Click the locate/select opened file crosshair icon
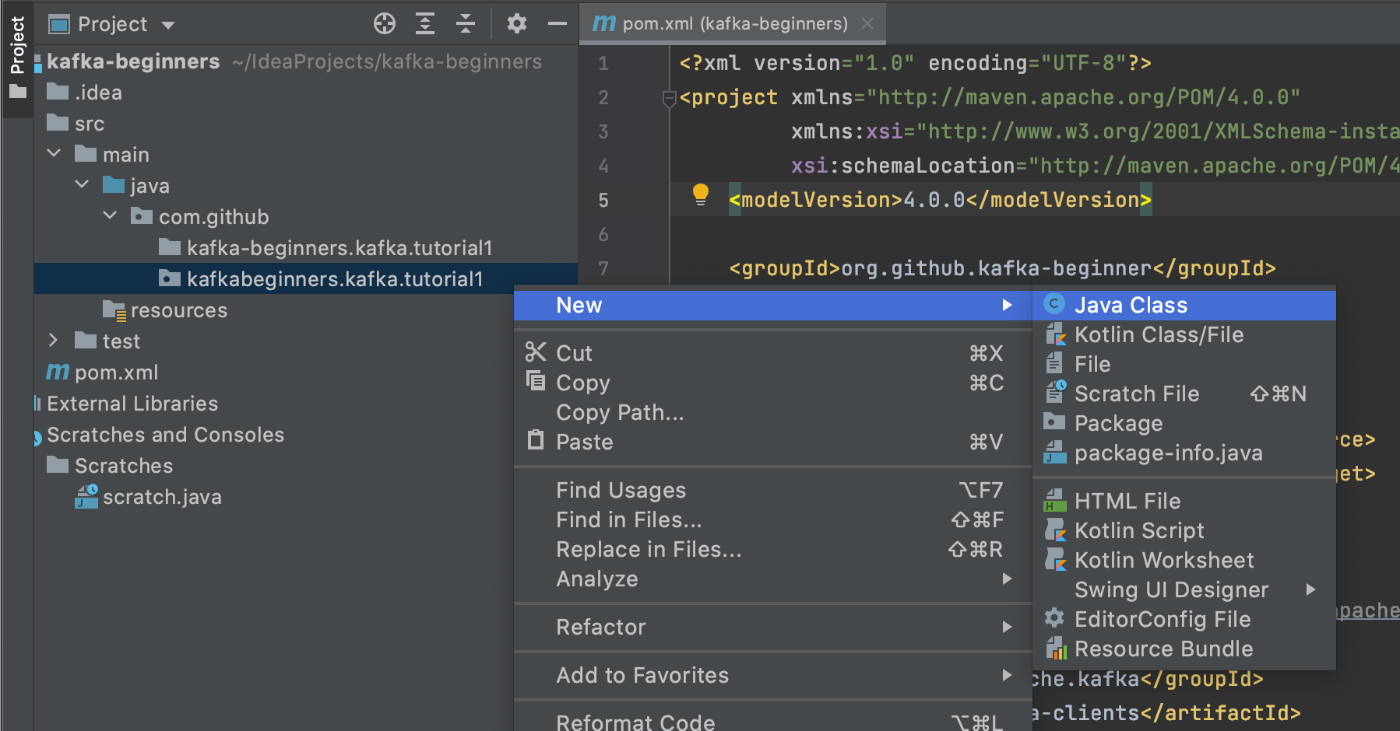Image resolution: width=1400 pixels, height=731 pixels. pos(385,24)
